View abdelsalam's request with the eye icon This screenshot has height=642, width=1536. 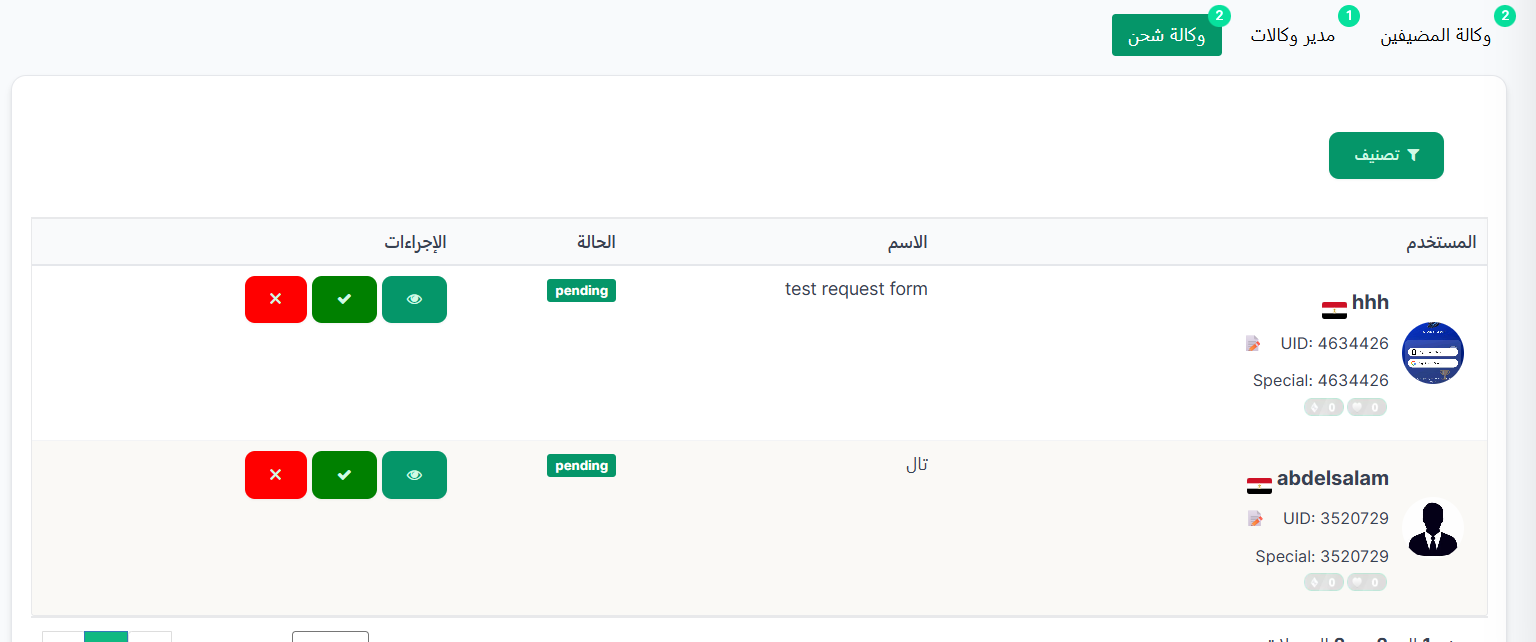(414, 475)
